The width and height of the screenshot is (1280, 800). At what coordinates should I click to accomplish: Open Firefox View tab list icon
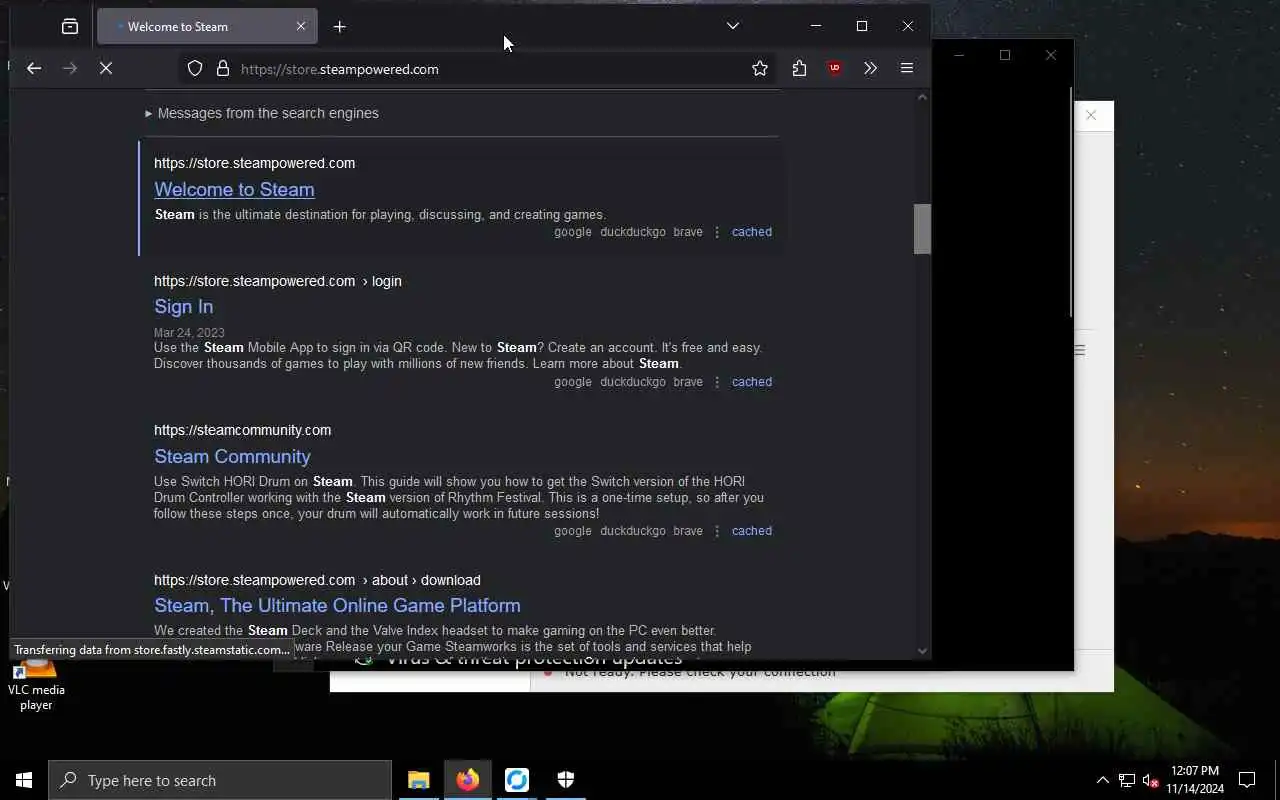[70, 27]
